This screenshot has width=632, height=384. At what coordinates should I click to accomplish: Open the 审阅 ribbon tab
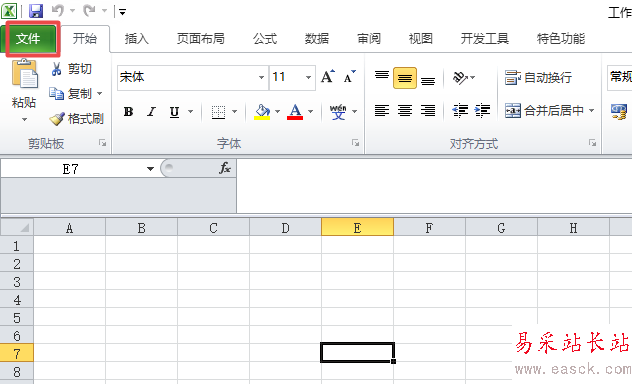point(369,39)
